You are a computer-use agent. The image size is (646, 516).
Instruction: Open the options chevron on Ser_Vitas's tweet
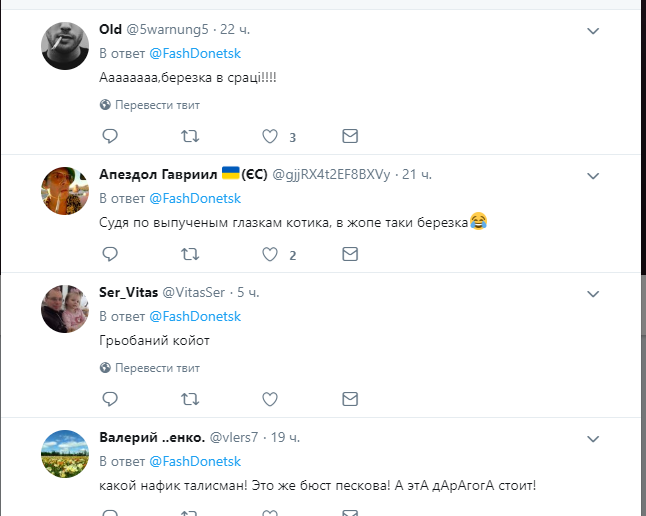[593, 293]
